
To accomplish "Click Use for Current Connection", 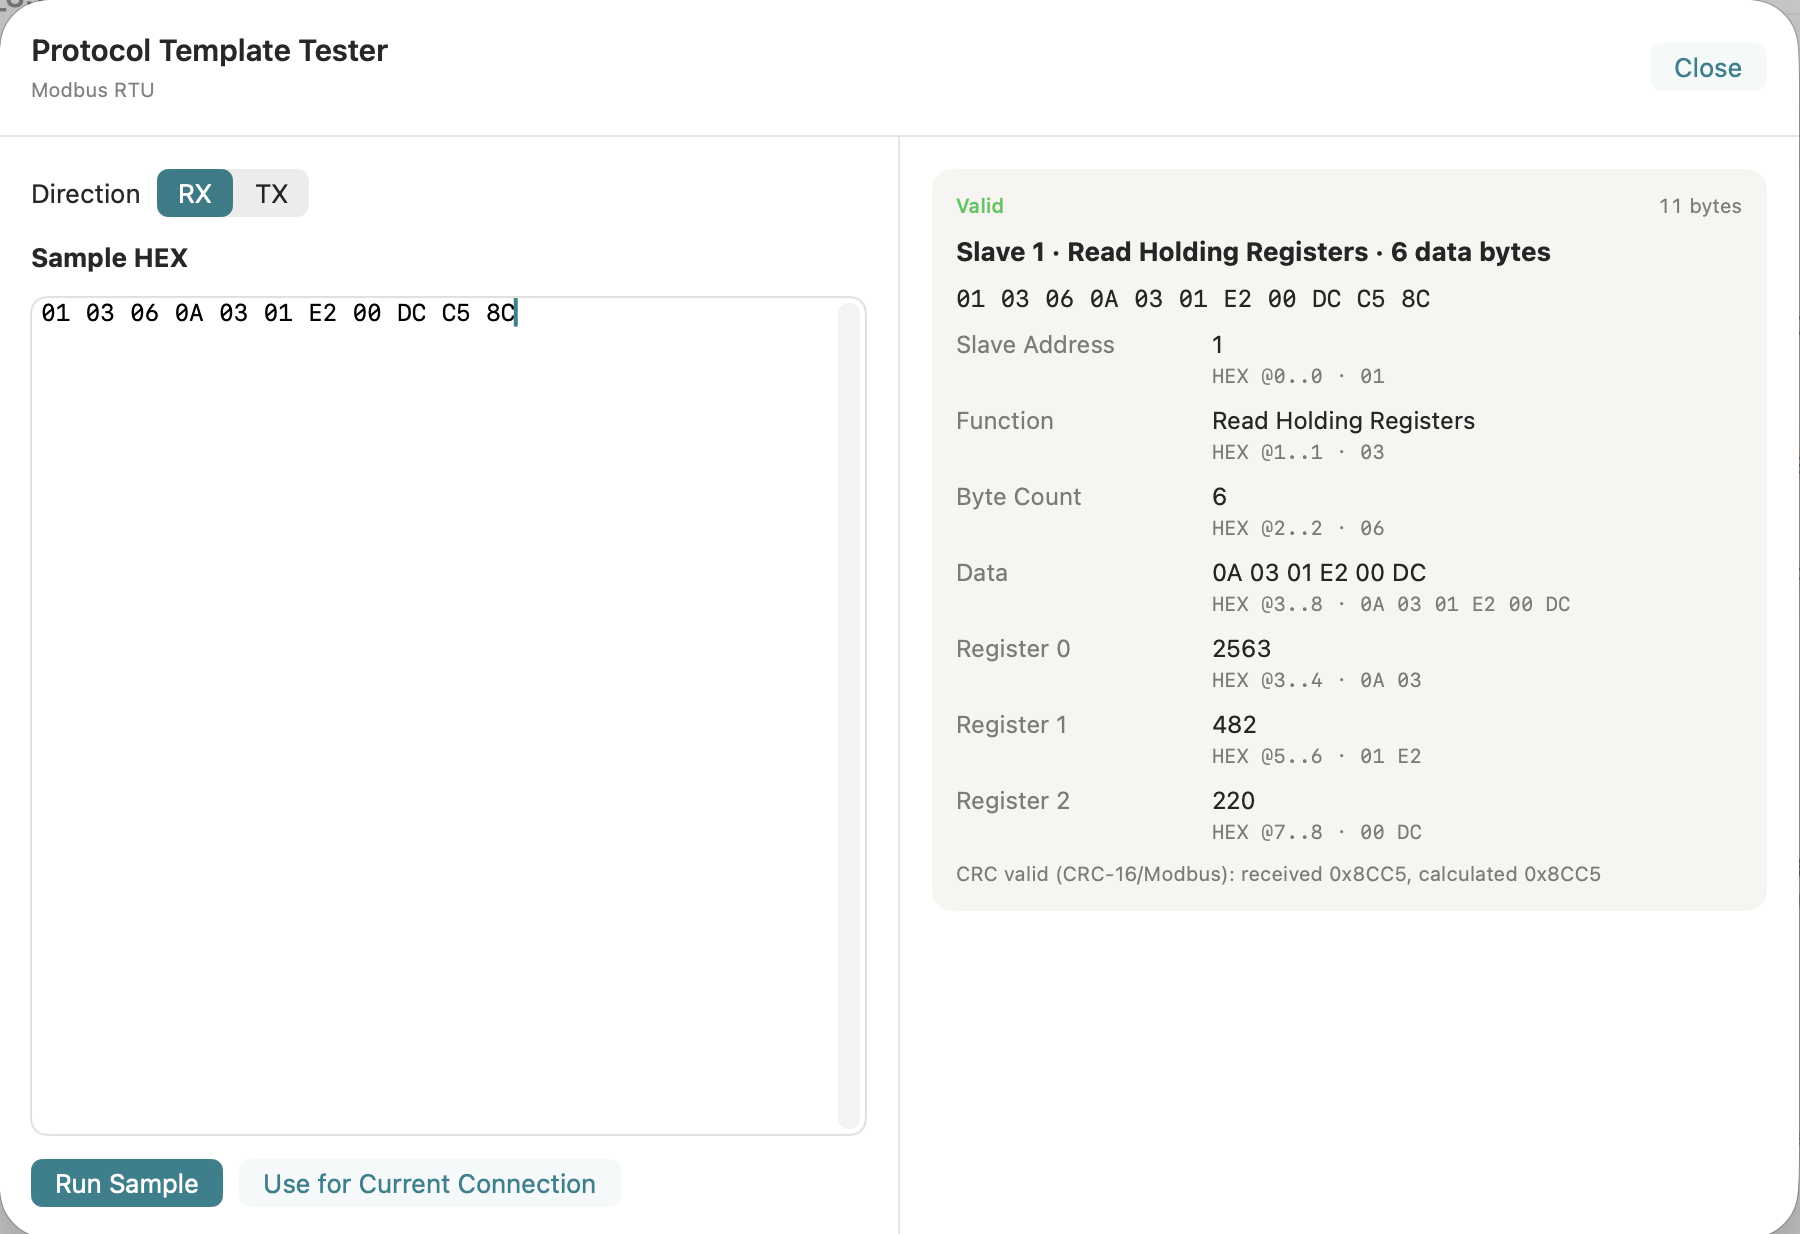I will coord(430,1183).
